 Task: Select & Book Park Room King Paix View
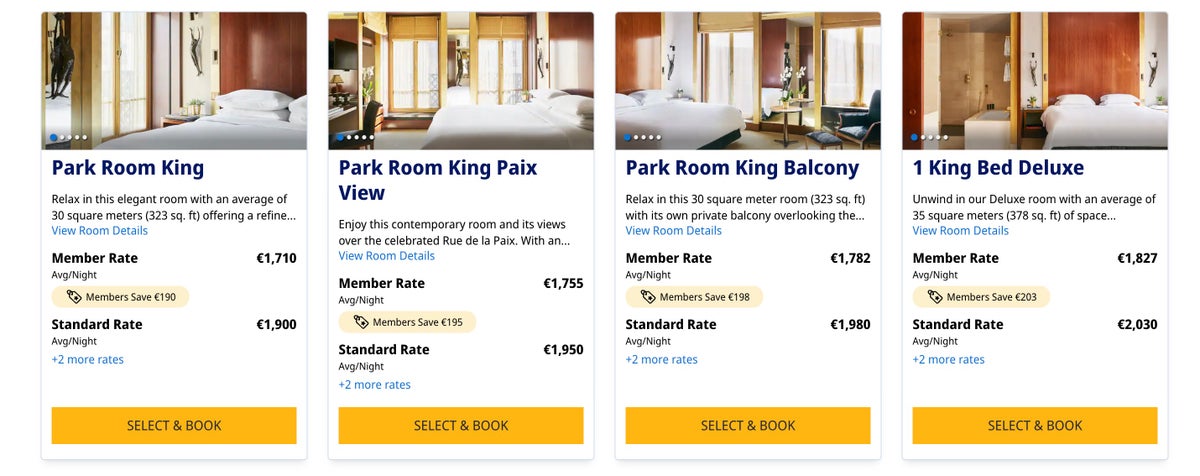pyautogui.click(x=461, y=425)
